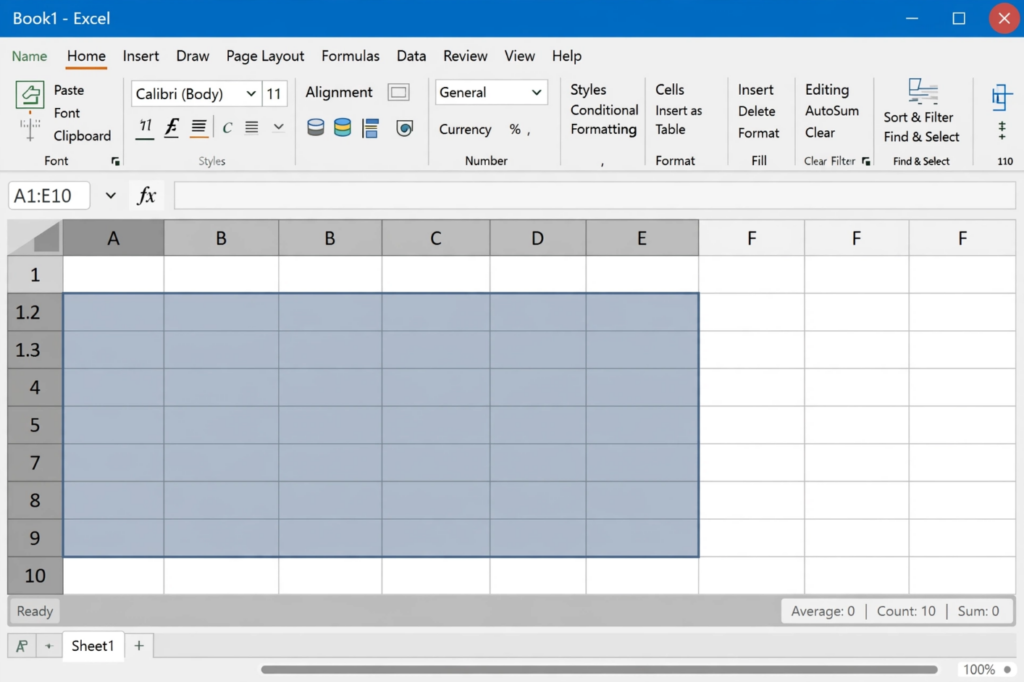Click the gray justify lines icon

coord(251,127)
